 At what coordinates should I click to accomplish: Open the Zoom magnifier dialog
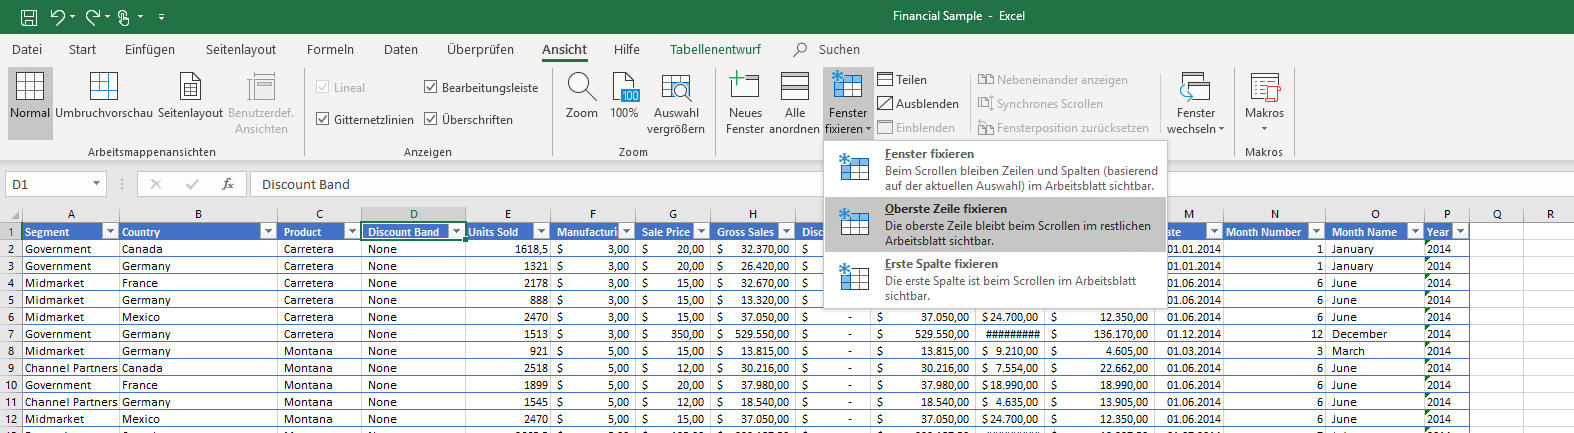(x=582, y=96)
